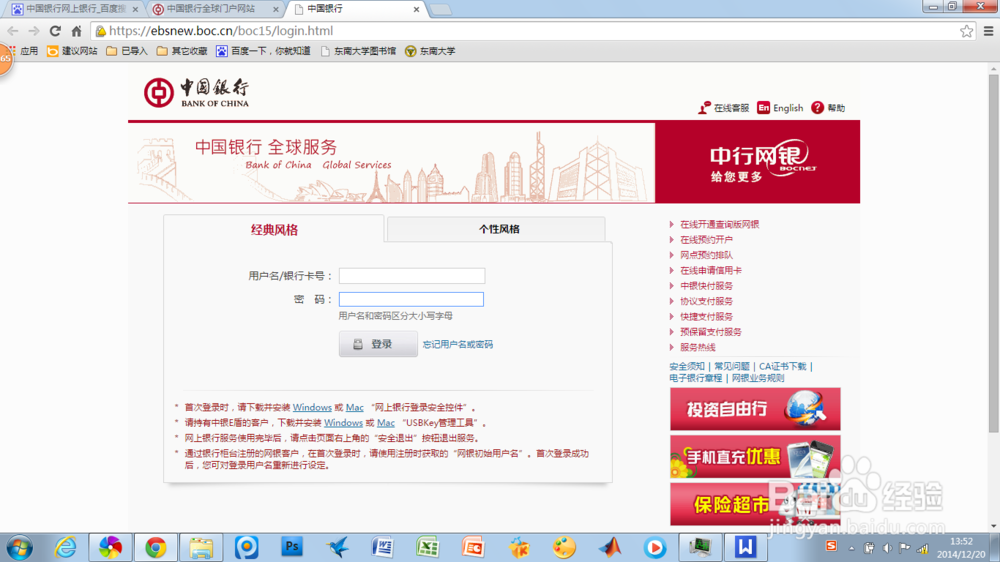Click the browser back arrow
Image resolution: width=1000 pixels, height=562 pixels.
tap(13, 31)
